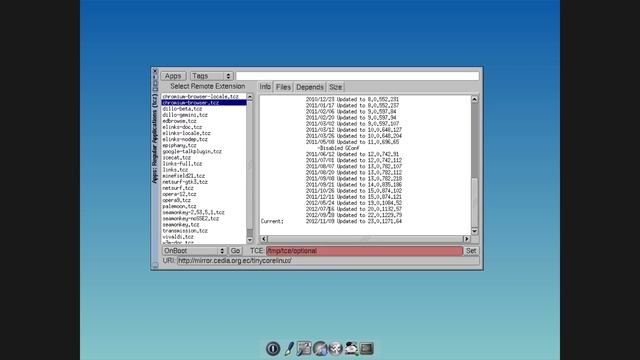640x360 pixels.
Task: Switch to the Info tab
Action: pyautogui.click(x=265, y=87)
